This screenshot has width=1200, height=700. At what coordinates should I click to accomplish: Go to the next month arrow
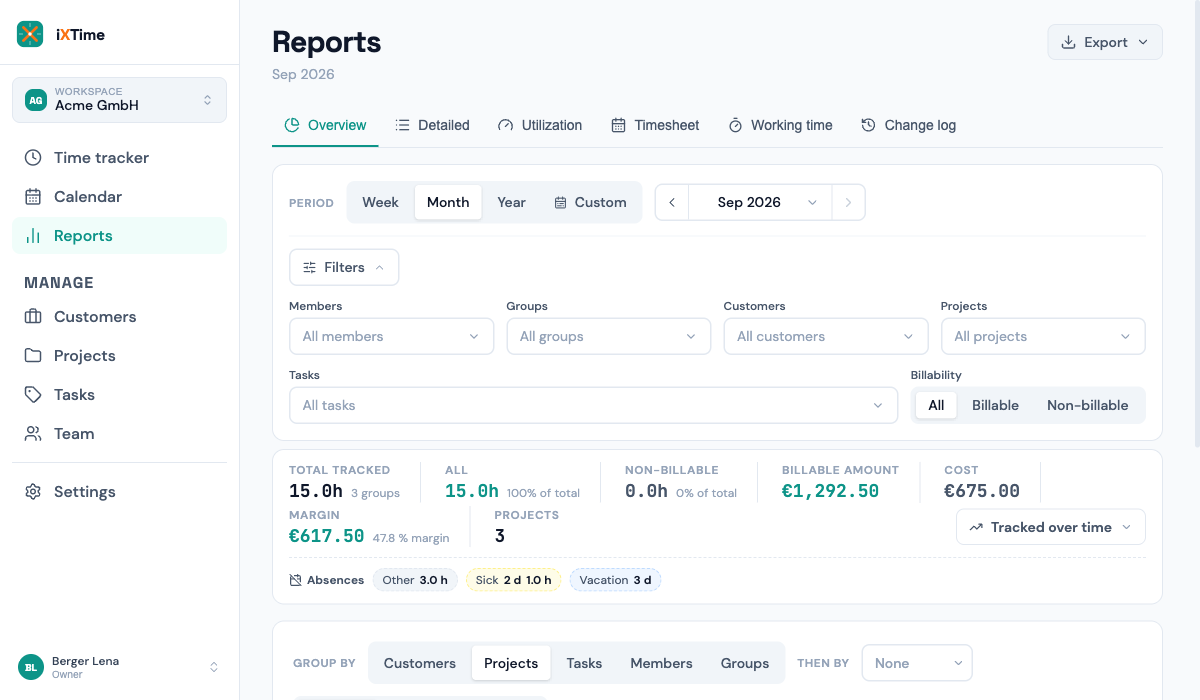click(x=848, y=202)
